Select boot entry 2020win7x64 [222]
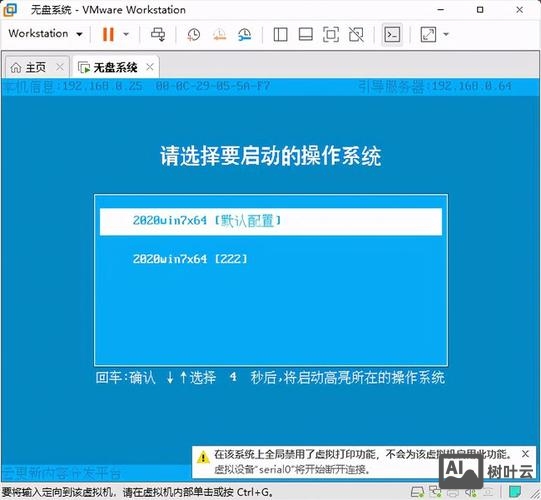The width and height of the screenshot is (541, 500). click(x=190, y=259)
